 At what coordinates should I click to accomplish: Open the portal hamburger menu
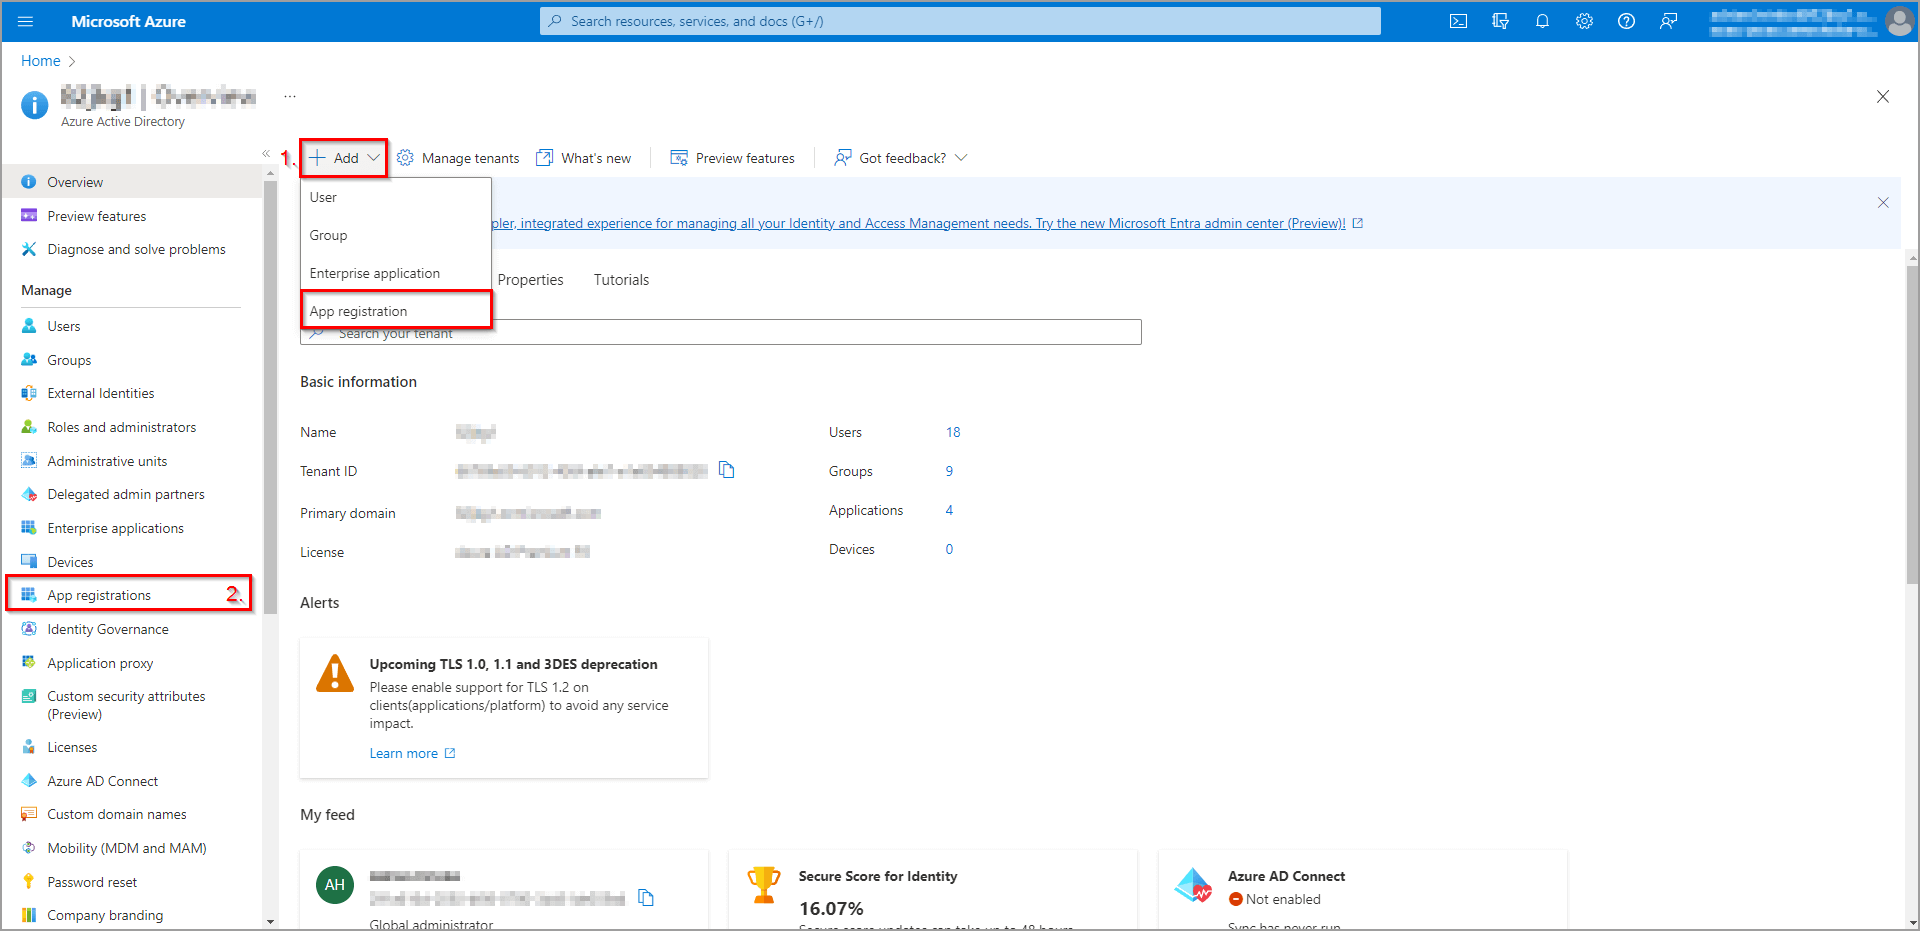[x=25, y=21]
